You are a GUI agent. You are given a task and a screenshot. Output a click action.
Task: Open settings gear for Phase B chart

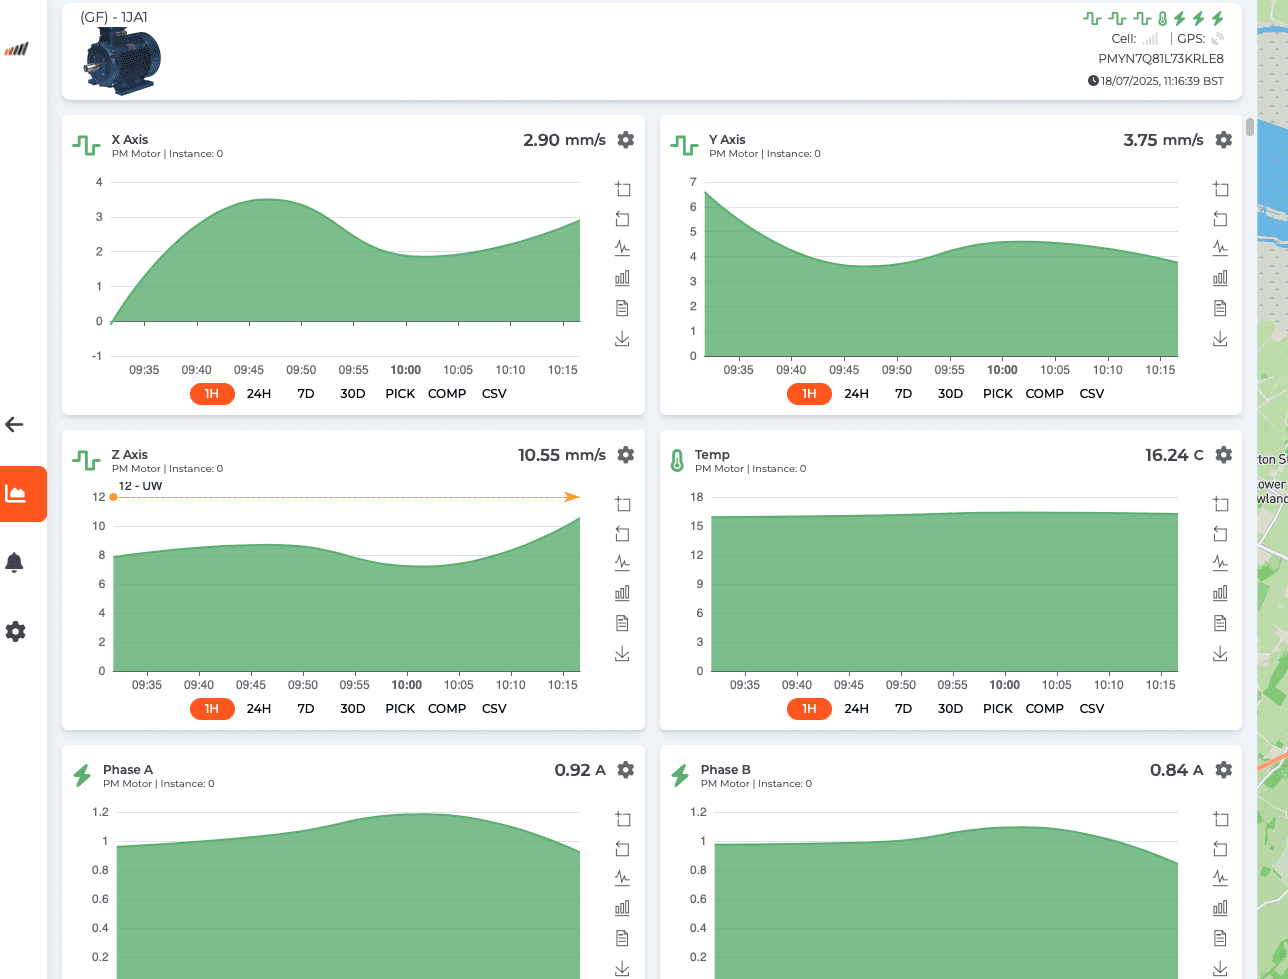click(x=1223, y=770)
